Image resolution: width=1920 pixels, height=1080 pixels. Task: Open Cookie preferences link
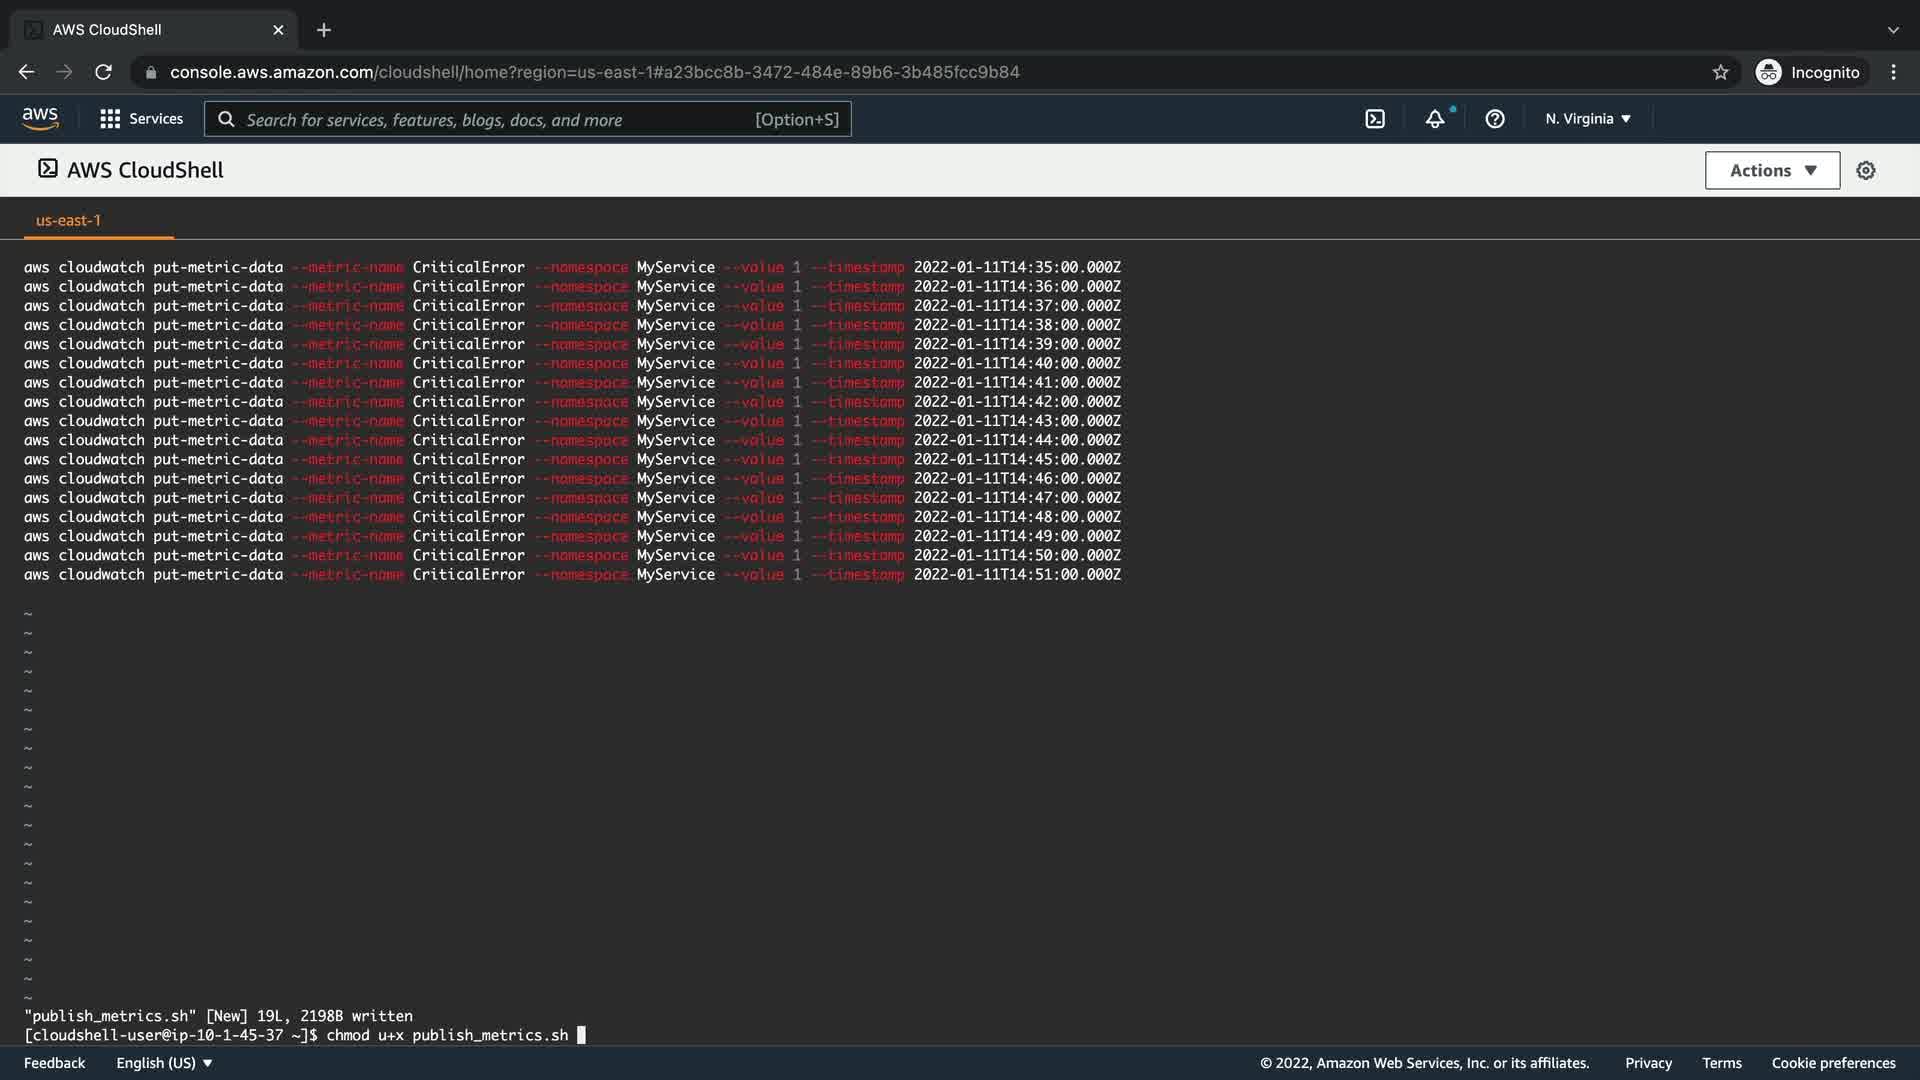1833,1063
